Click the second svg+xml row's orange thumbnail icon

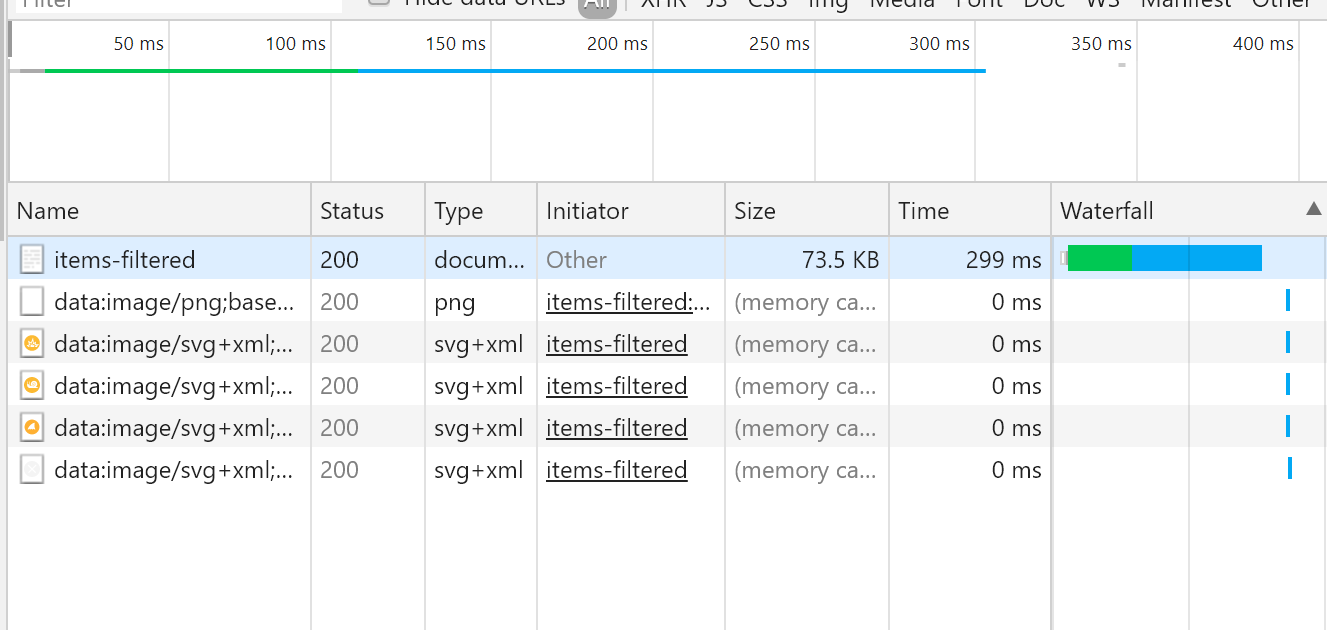[x=32, y=386]
